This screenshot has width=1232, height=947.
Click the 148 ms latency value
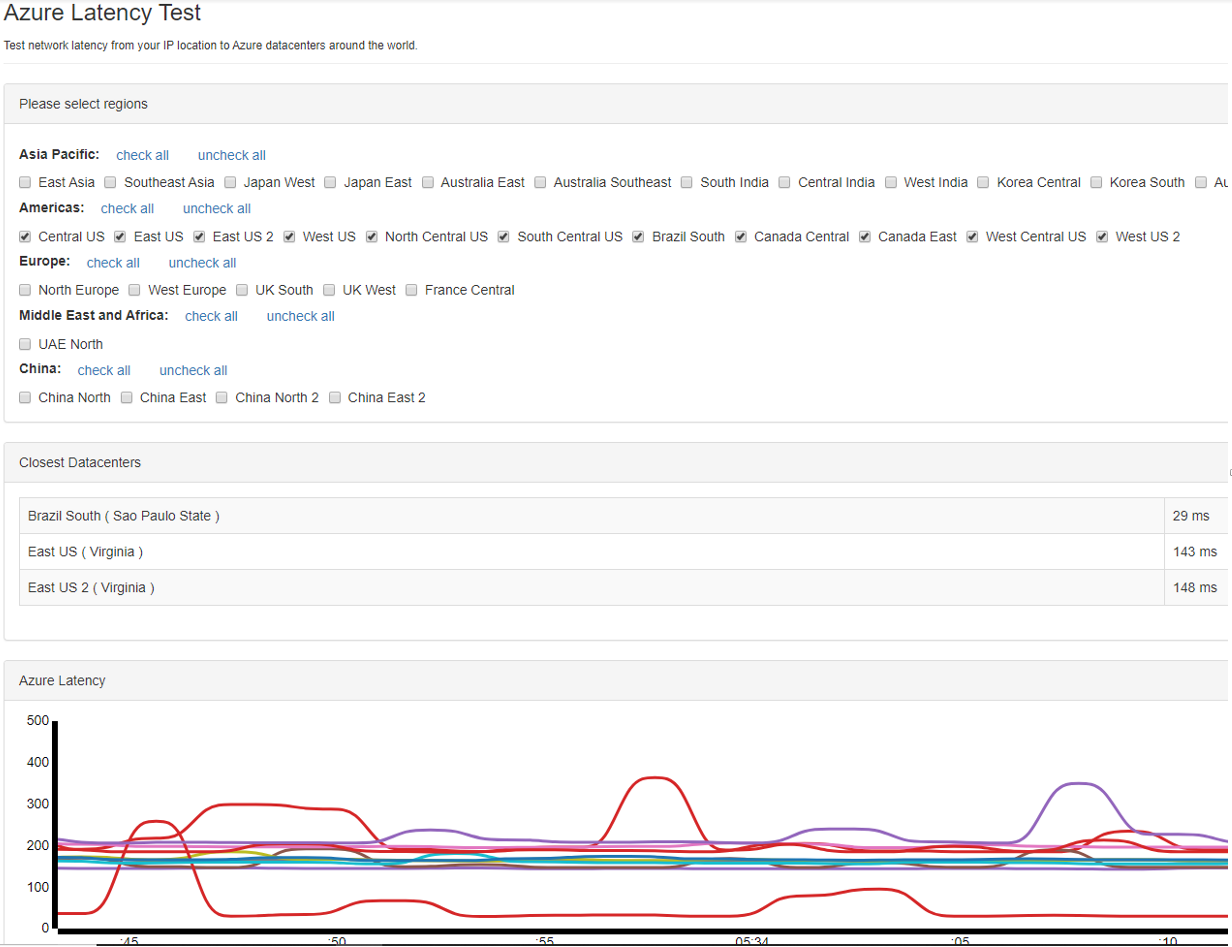pos(1195,588)
